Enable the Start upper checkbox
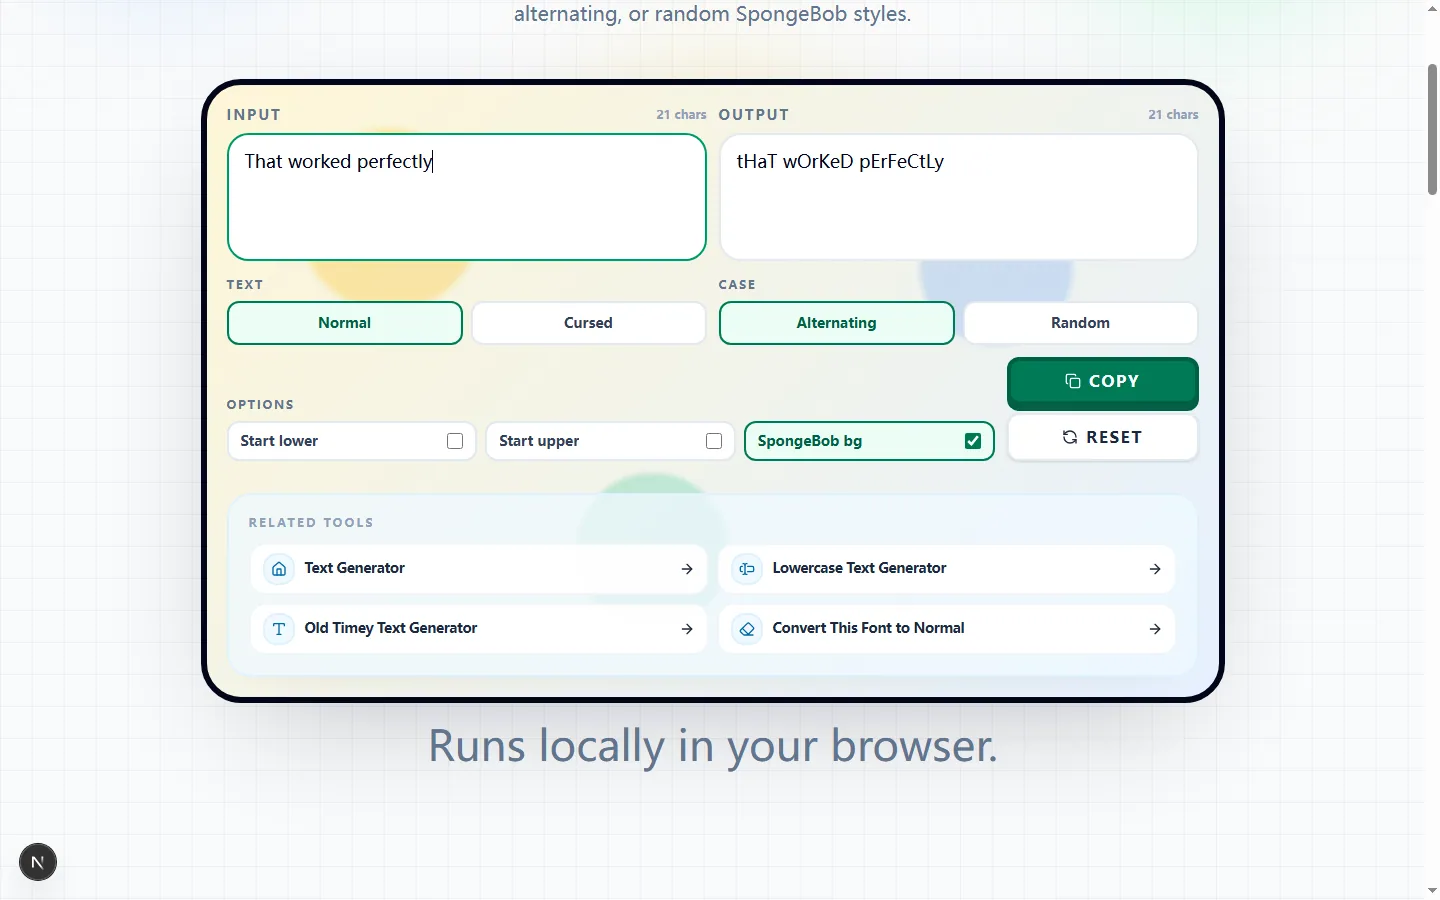The image size is (1440, 900). 714,441
